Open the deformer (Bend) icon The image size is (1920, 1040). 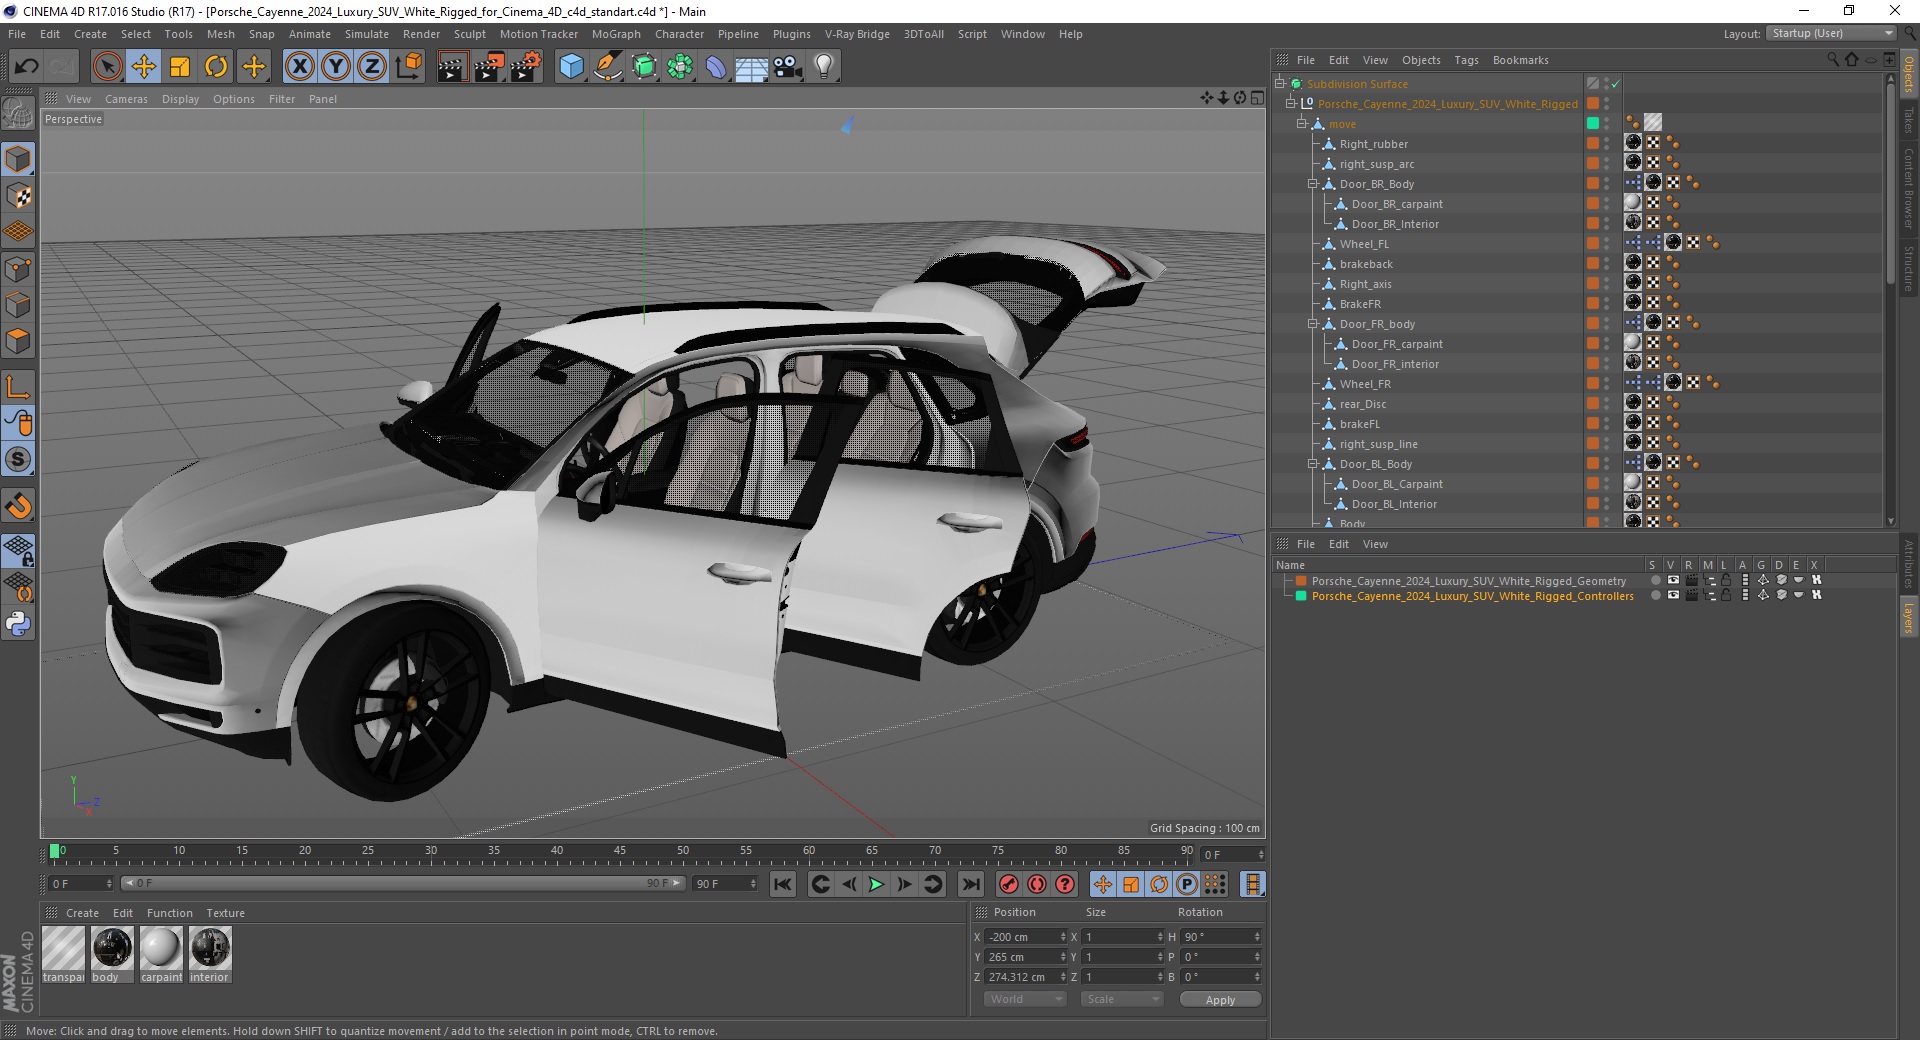point(716,67)
